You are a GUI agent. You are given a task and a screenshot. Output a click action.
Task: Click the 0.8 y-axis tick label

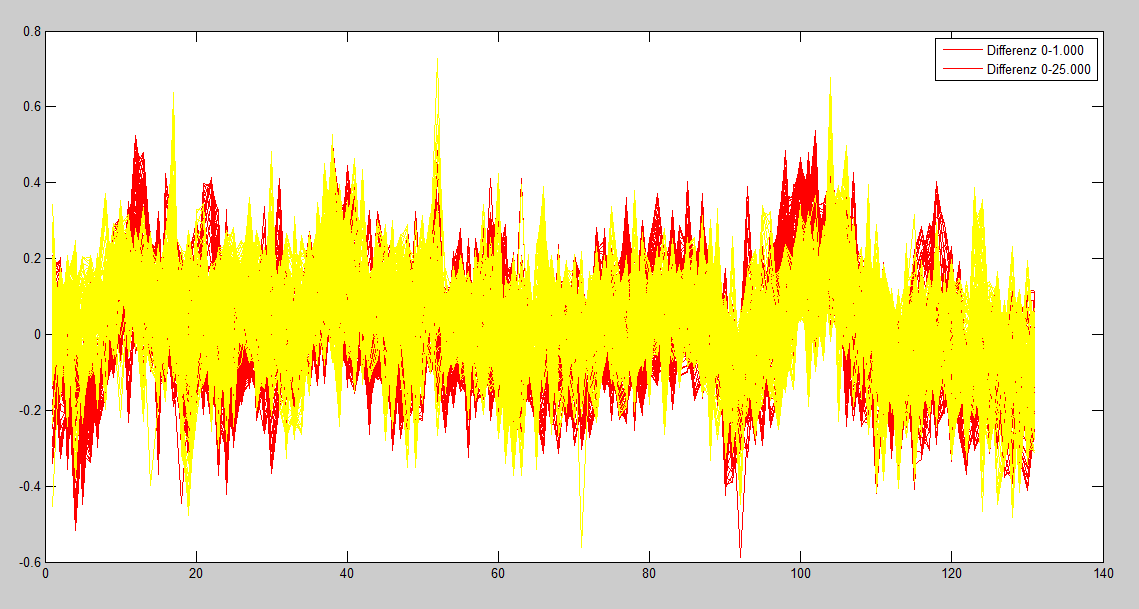[x=32, y=31]
